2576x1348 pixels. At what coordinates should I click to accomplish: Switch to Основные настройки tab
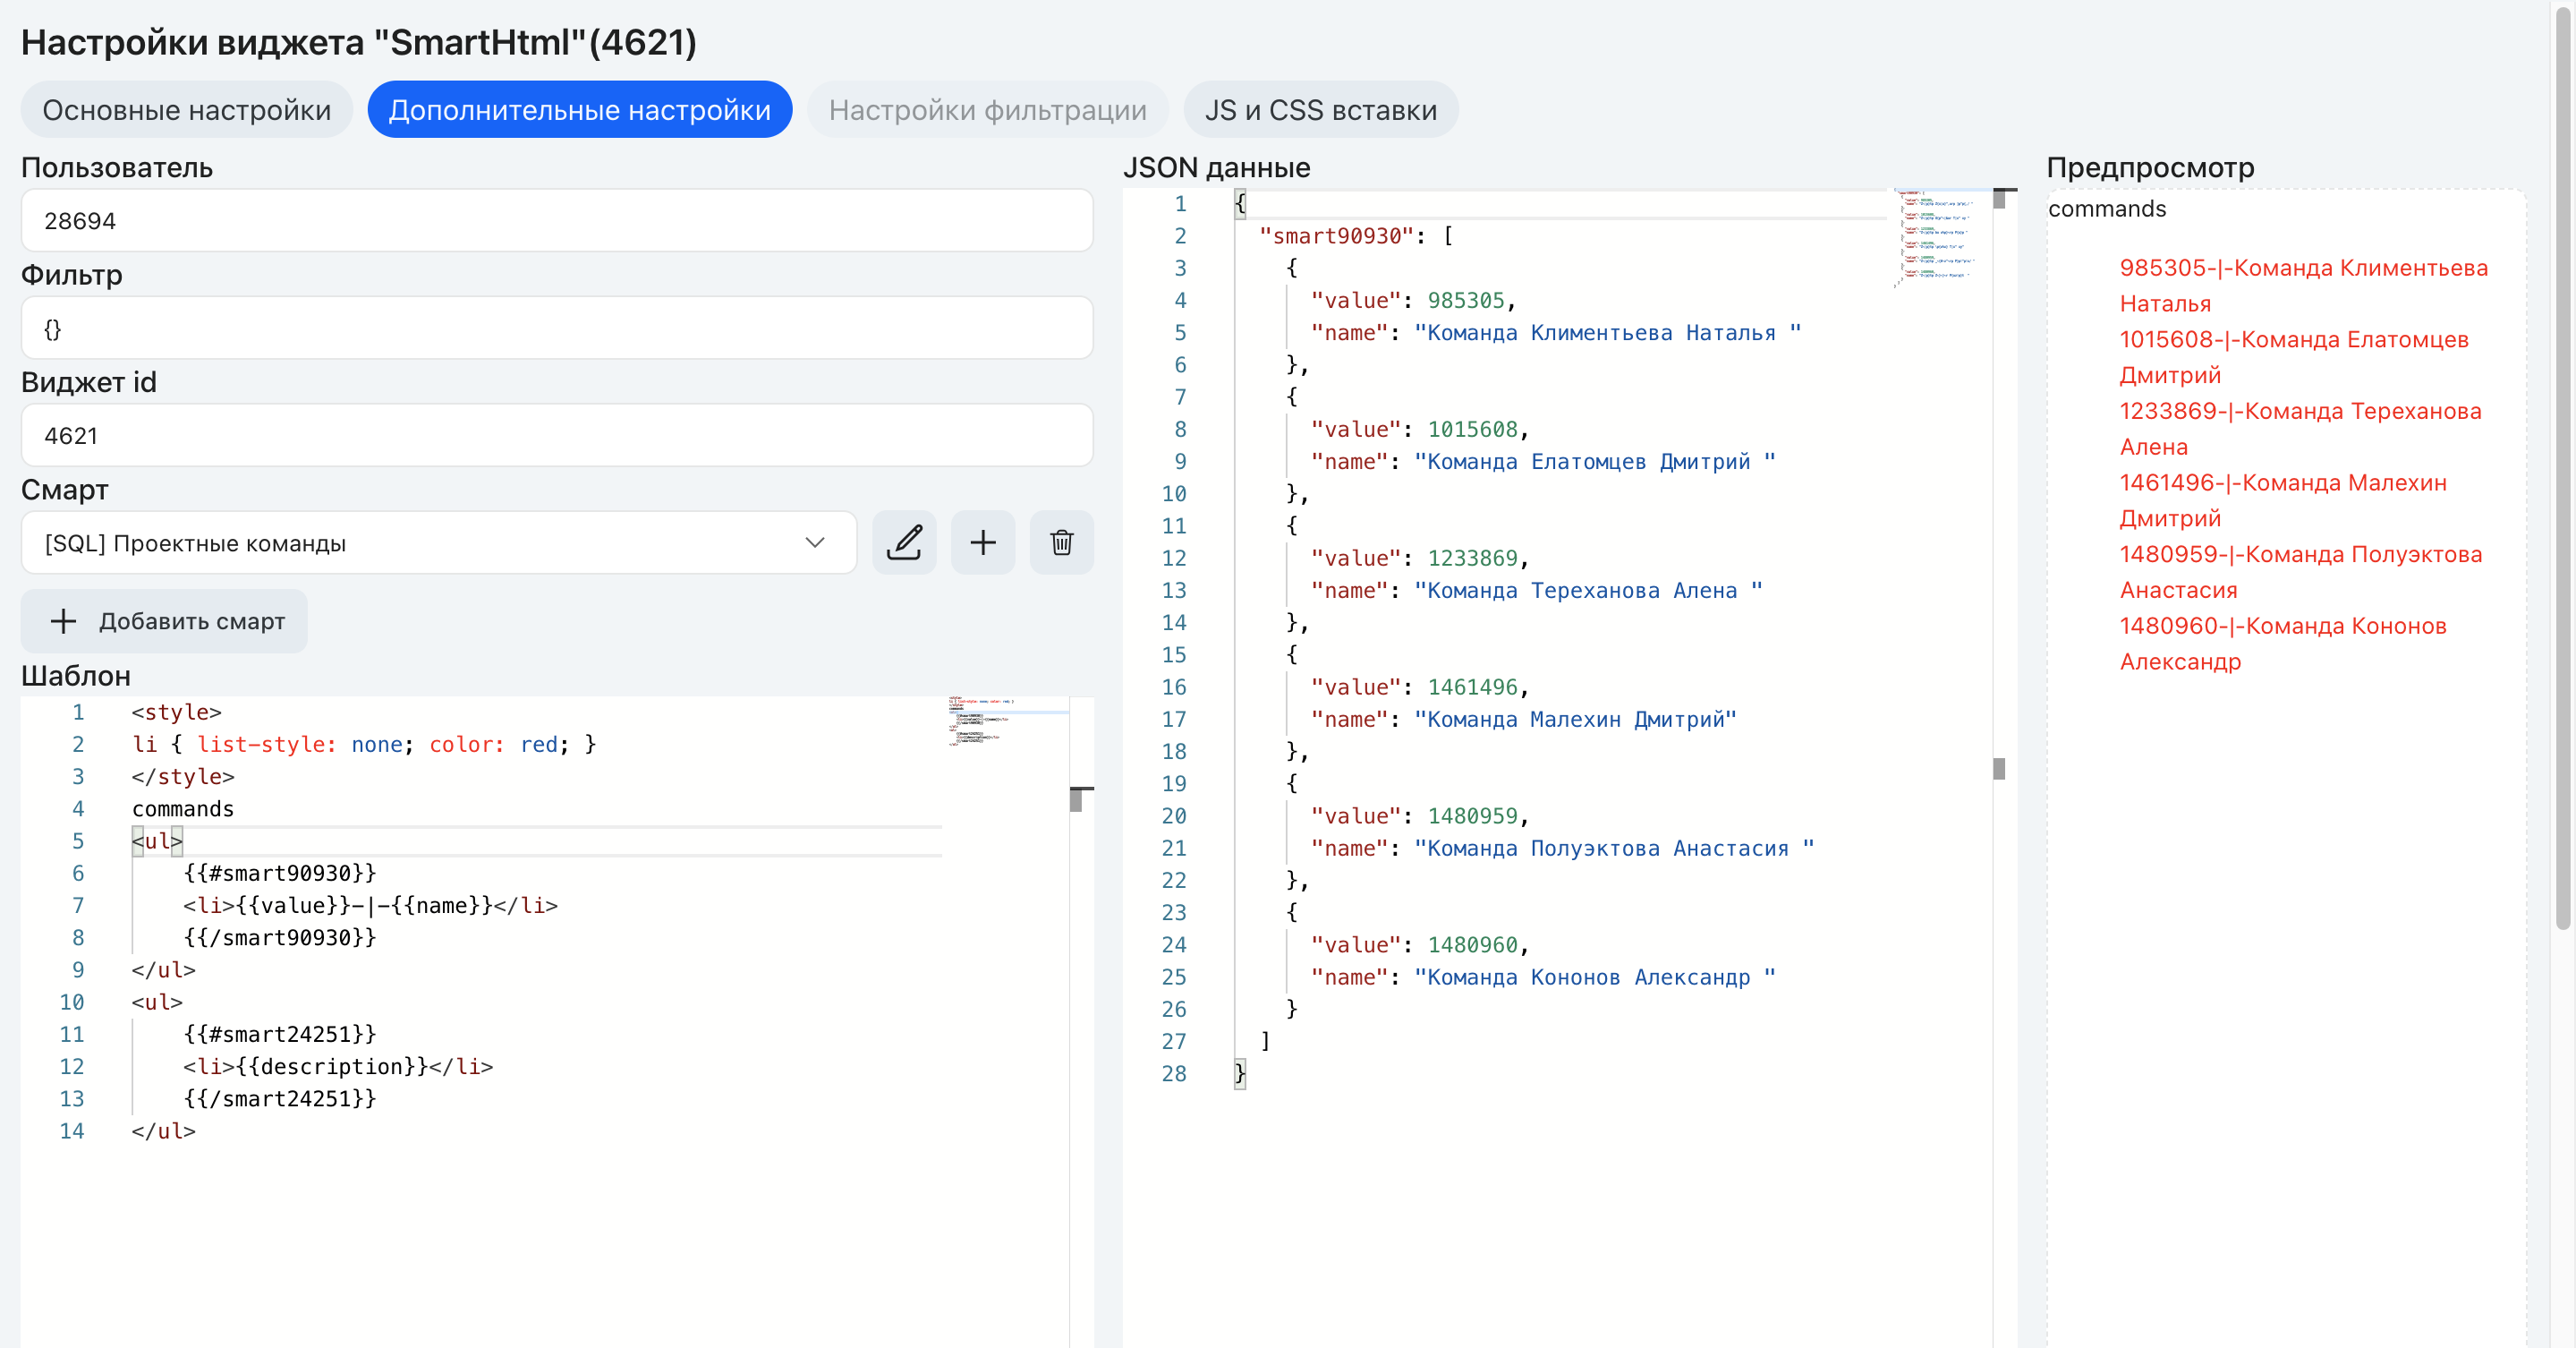(x=187, y=110)
